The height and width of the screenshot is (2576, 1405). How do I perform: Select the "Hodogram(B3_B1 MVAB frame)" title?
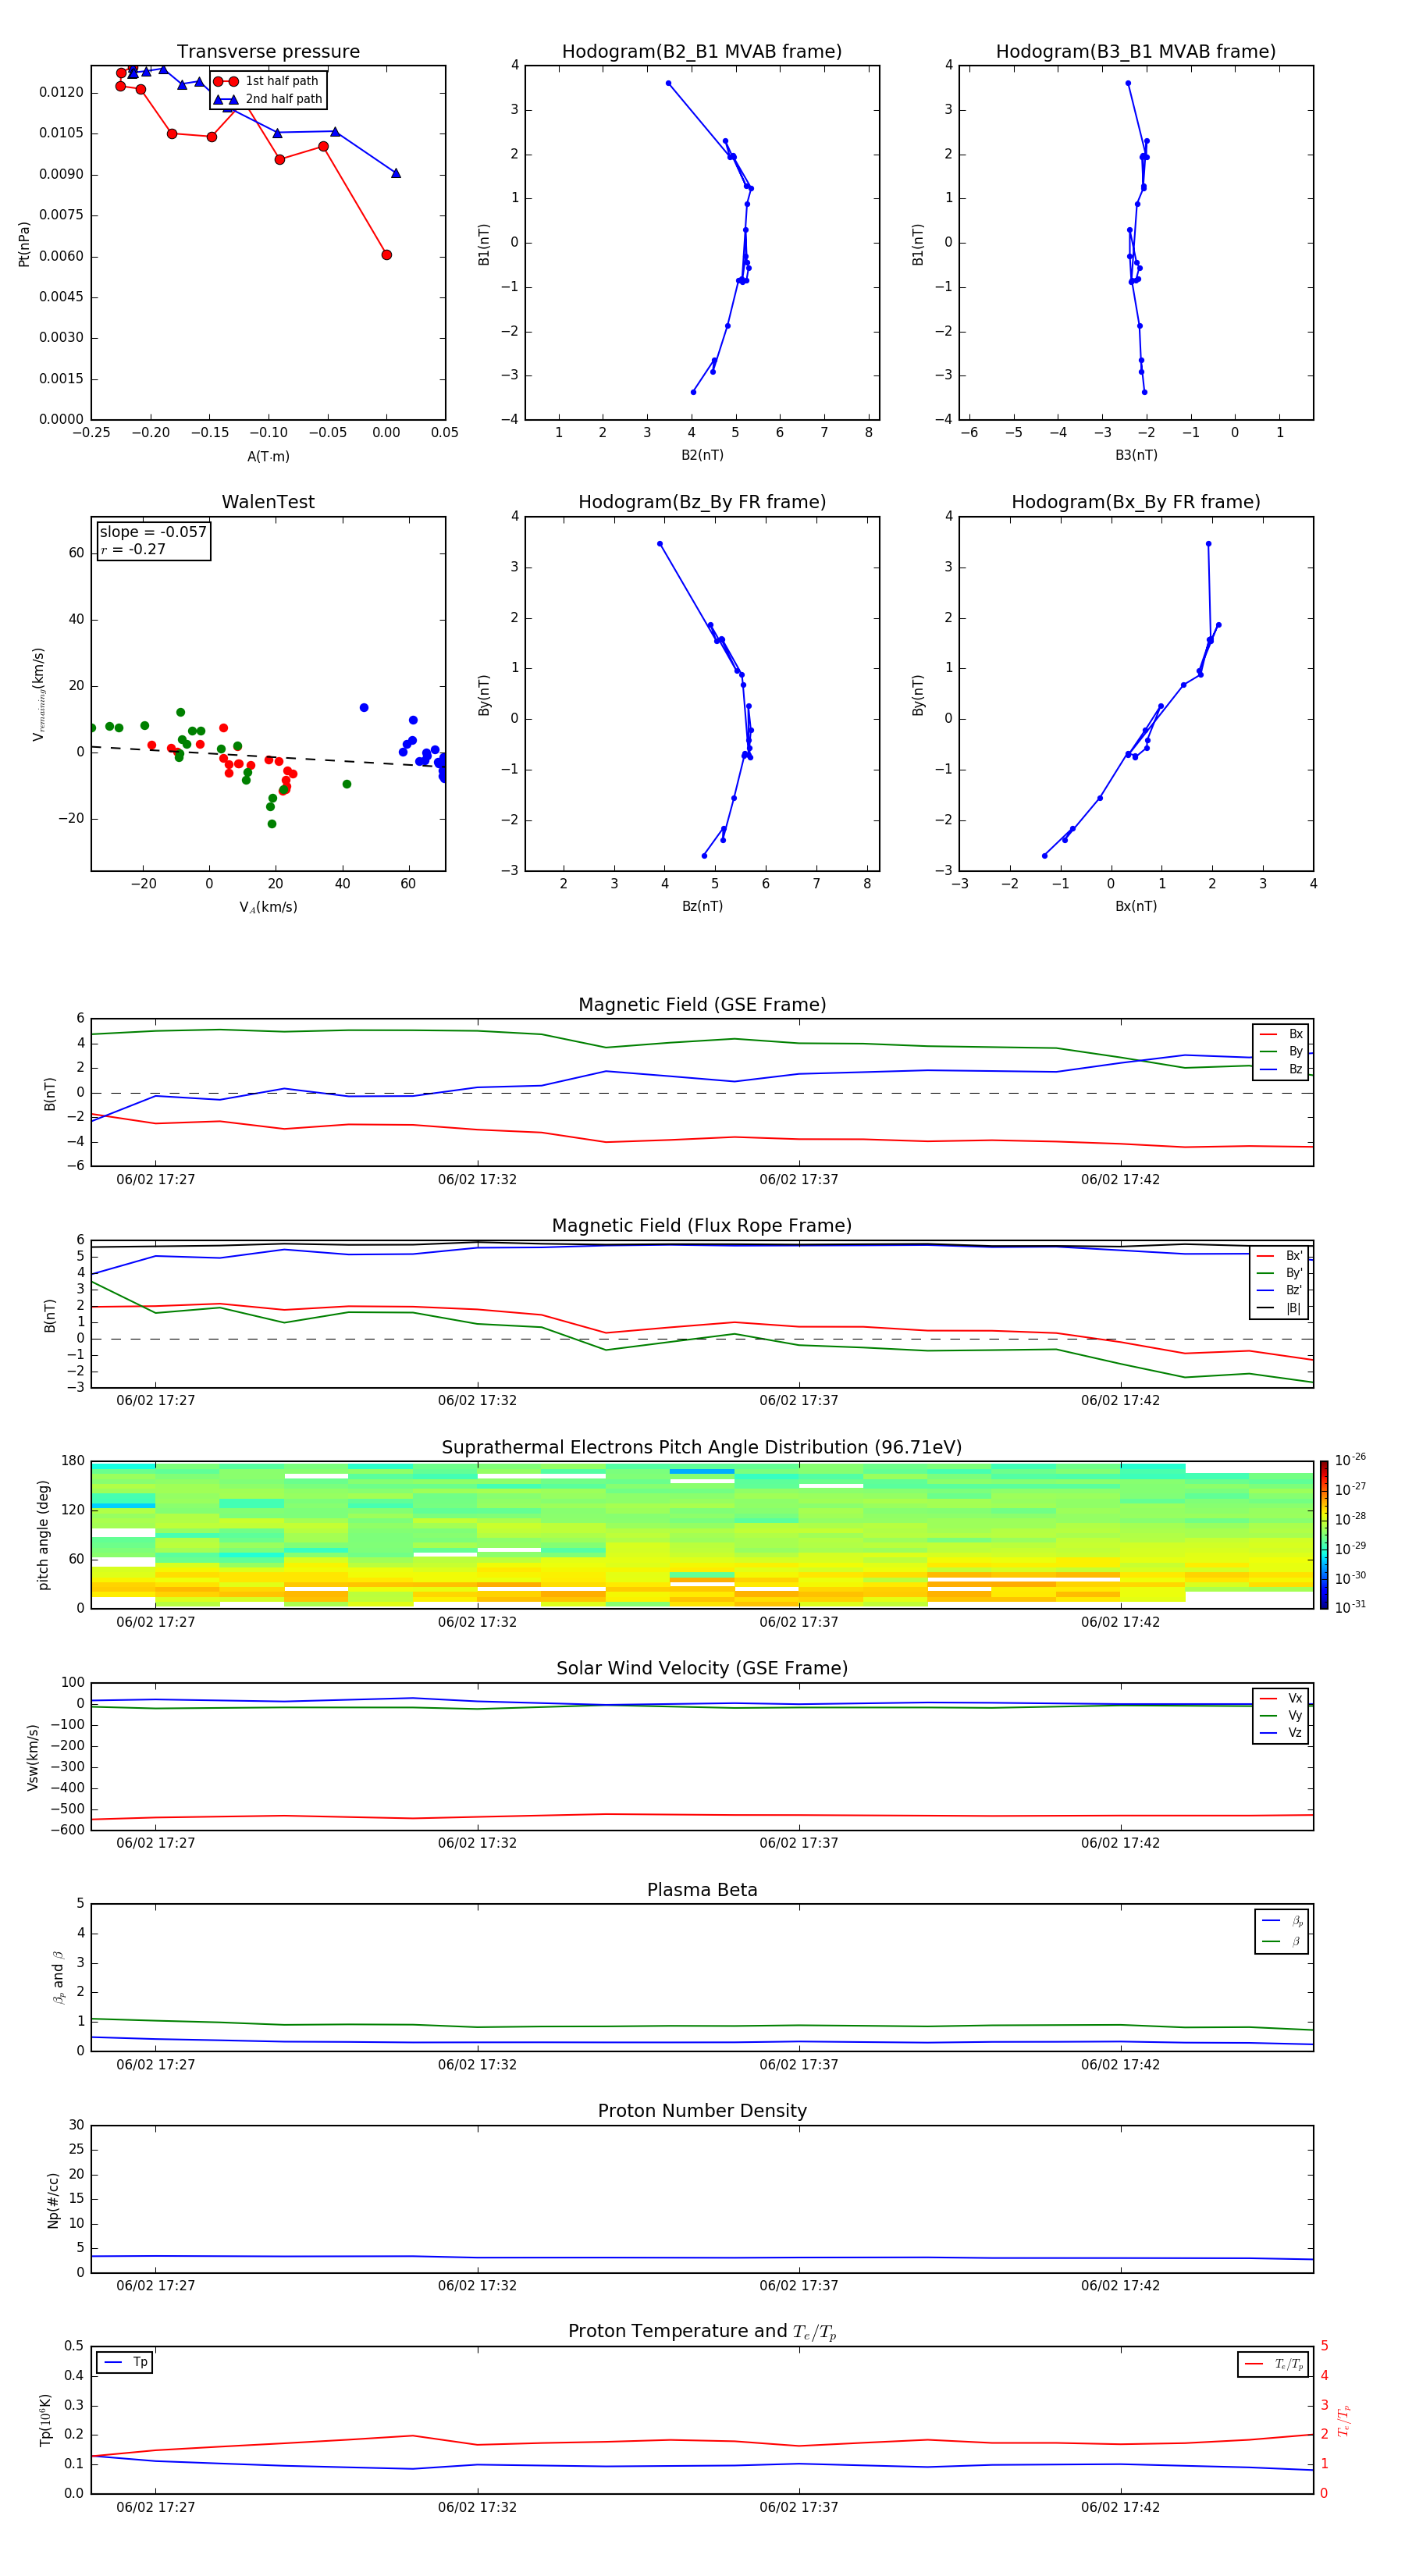(1136, 52)
